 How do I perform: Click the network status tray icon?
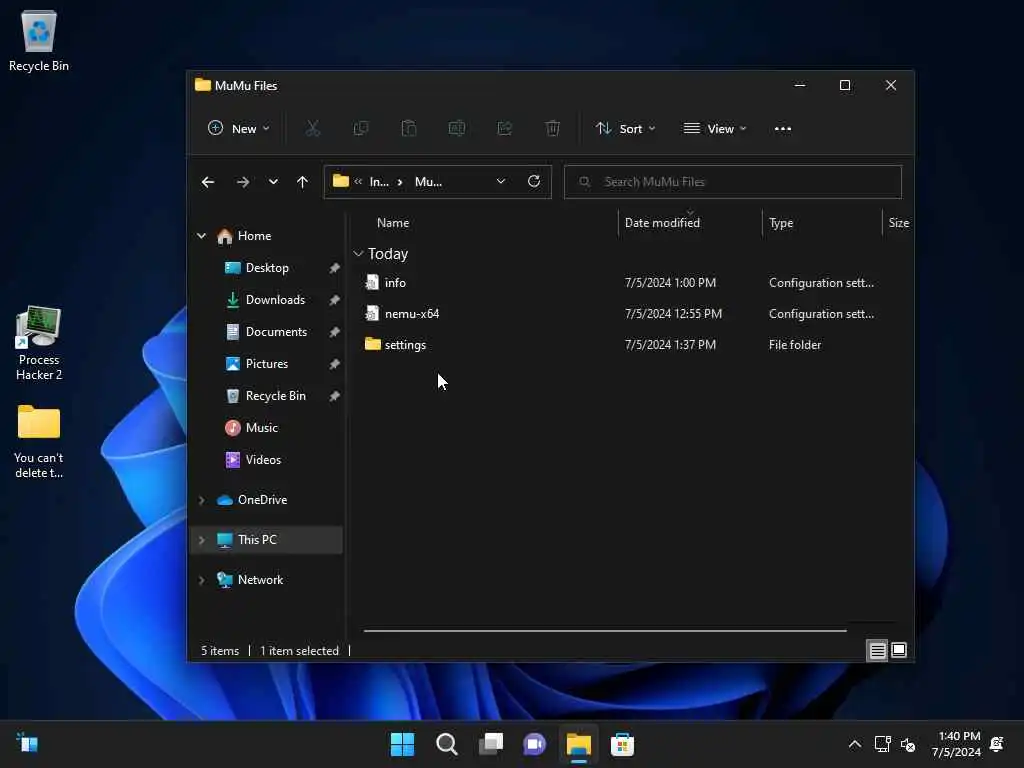pos(882,744)
